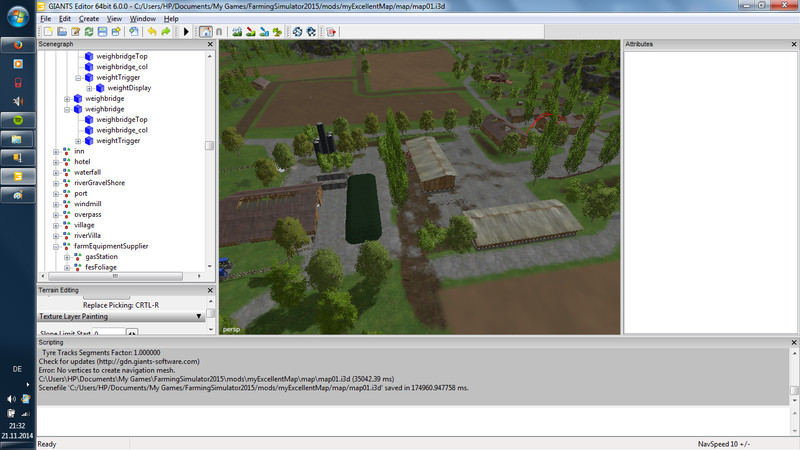800x450 pixels.
Task: Click the system tray volume speaker icon
Action: pos(11,399)
